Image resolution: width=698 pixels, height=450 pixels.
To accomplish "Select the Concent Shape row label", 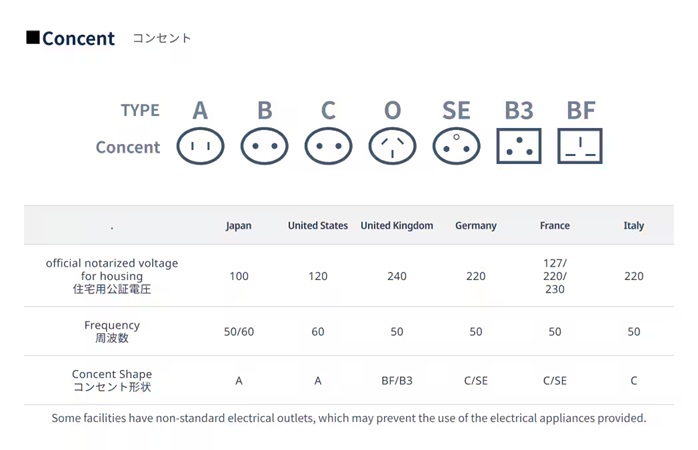I will point(112,380).
